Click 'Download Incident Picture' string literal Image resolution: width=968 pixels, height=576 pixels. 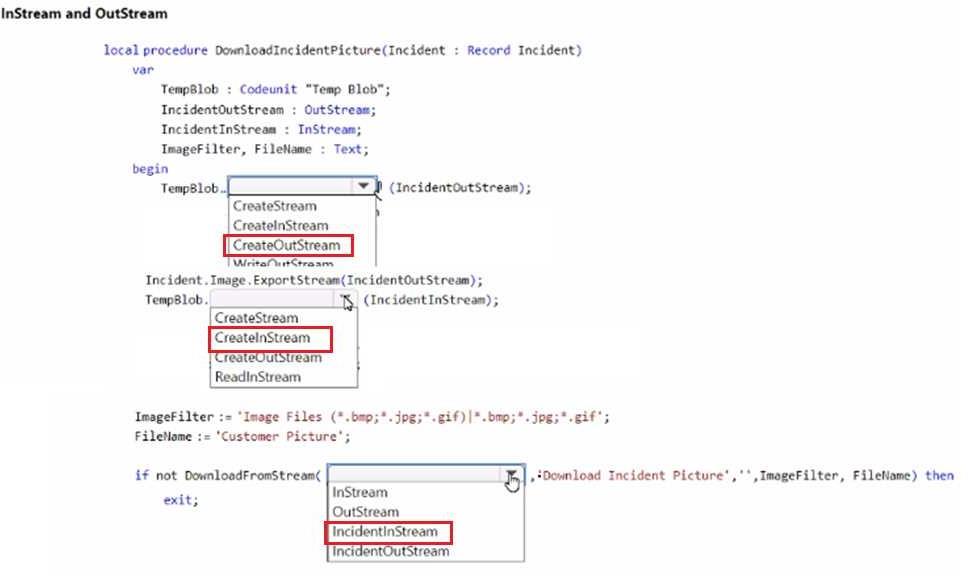coord(633,475)
